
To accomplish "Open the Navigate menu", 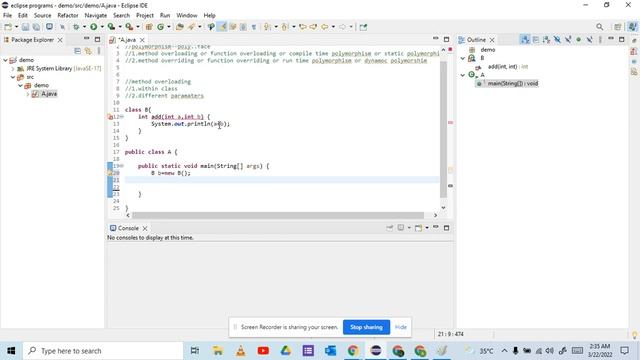I will pos(96,16).
